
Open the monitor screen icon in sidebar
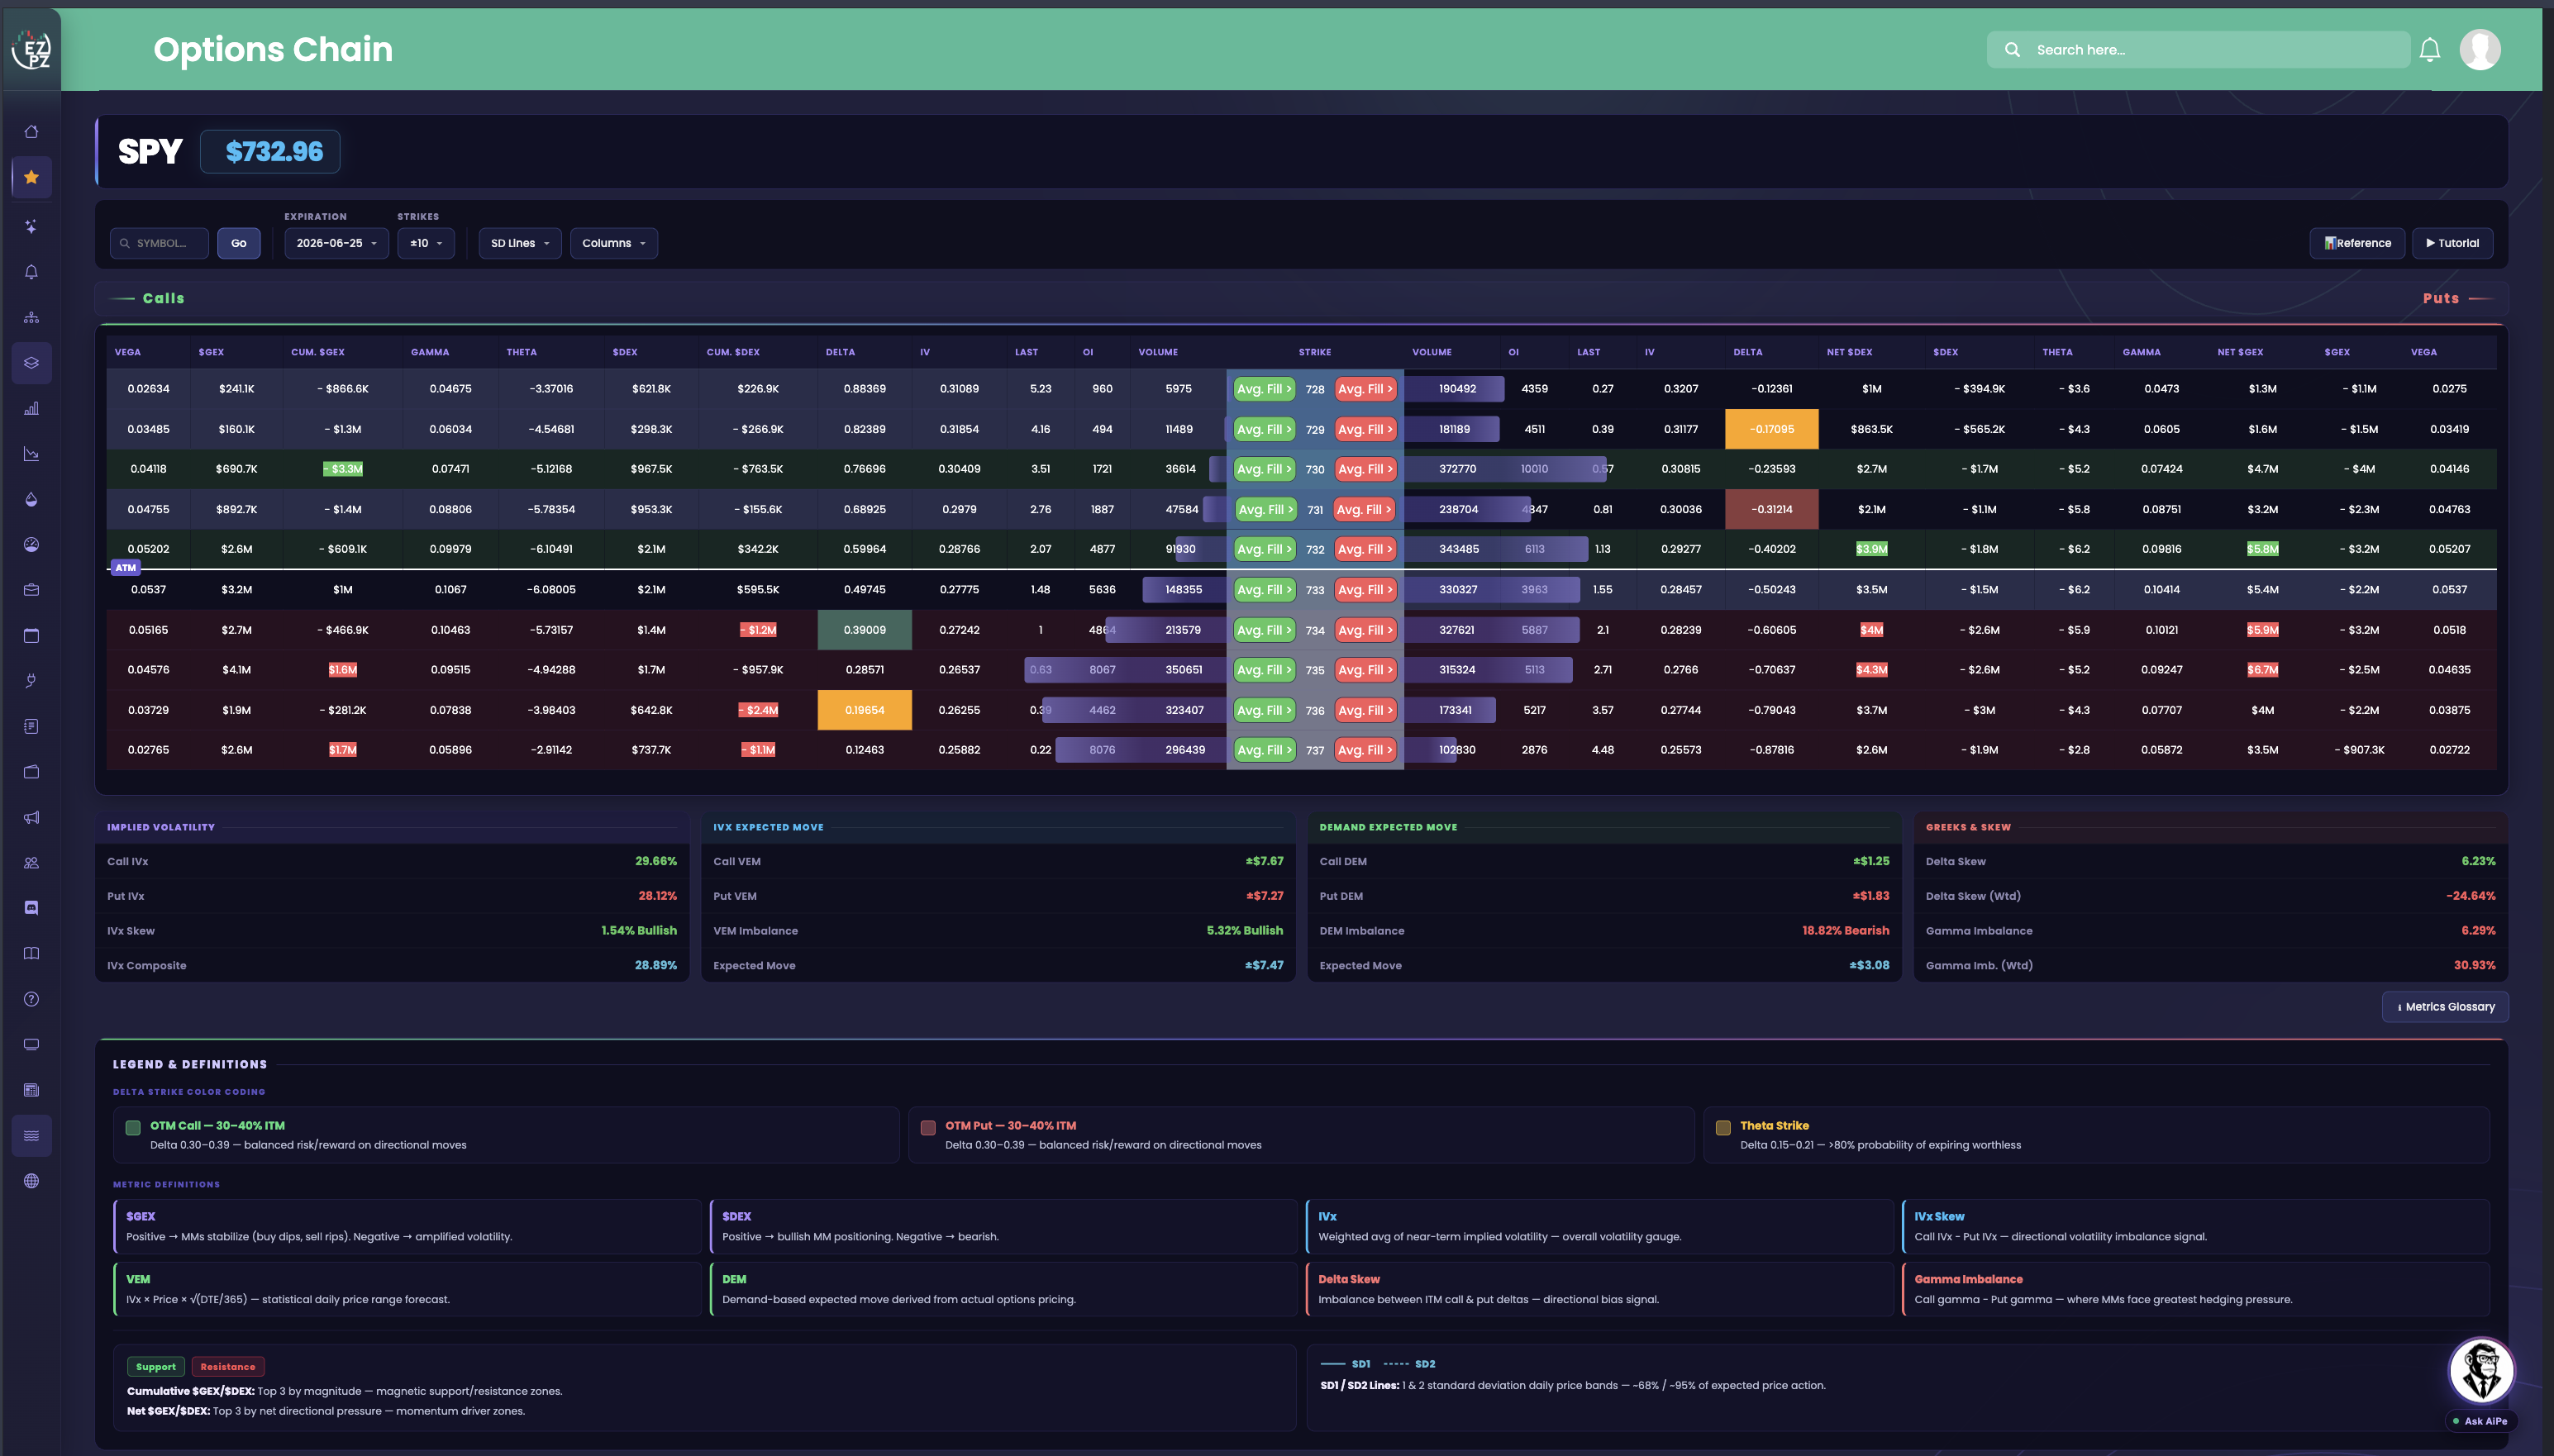[x=31, y=1044]
